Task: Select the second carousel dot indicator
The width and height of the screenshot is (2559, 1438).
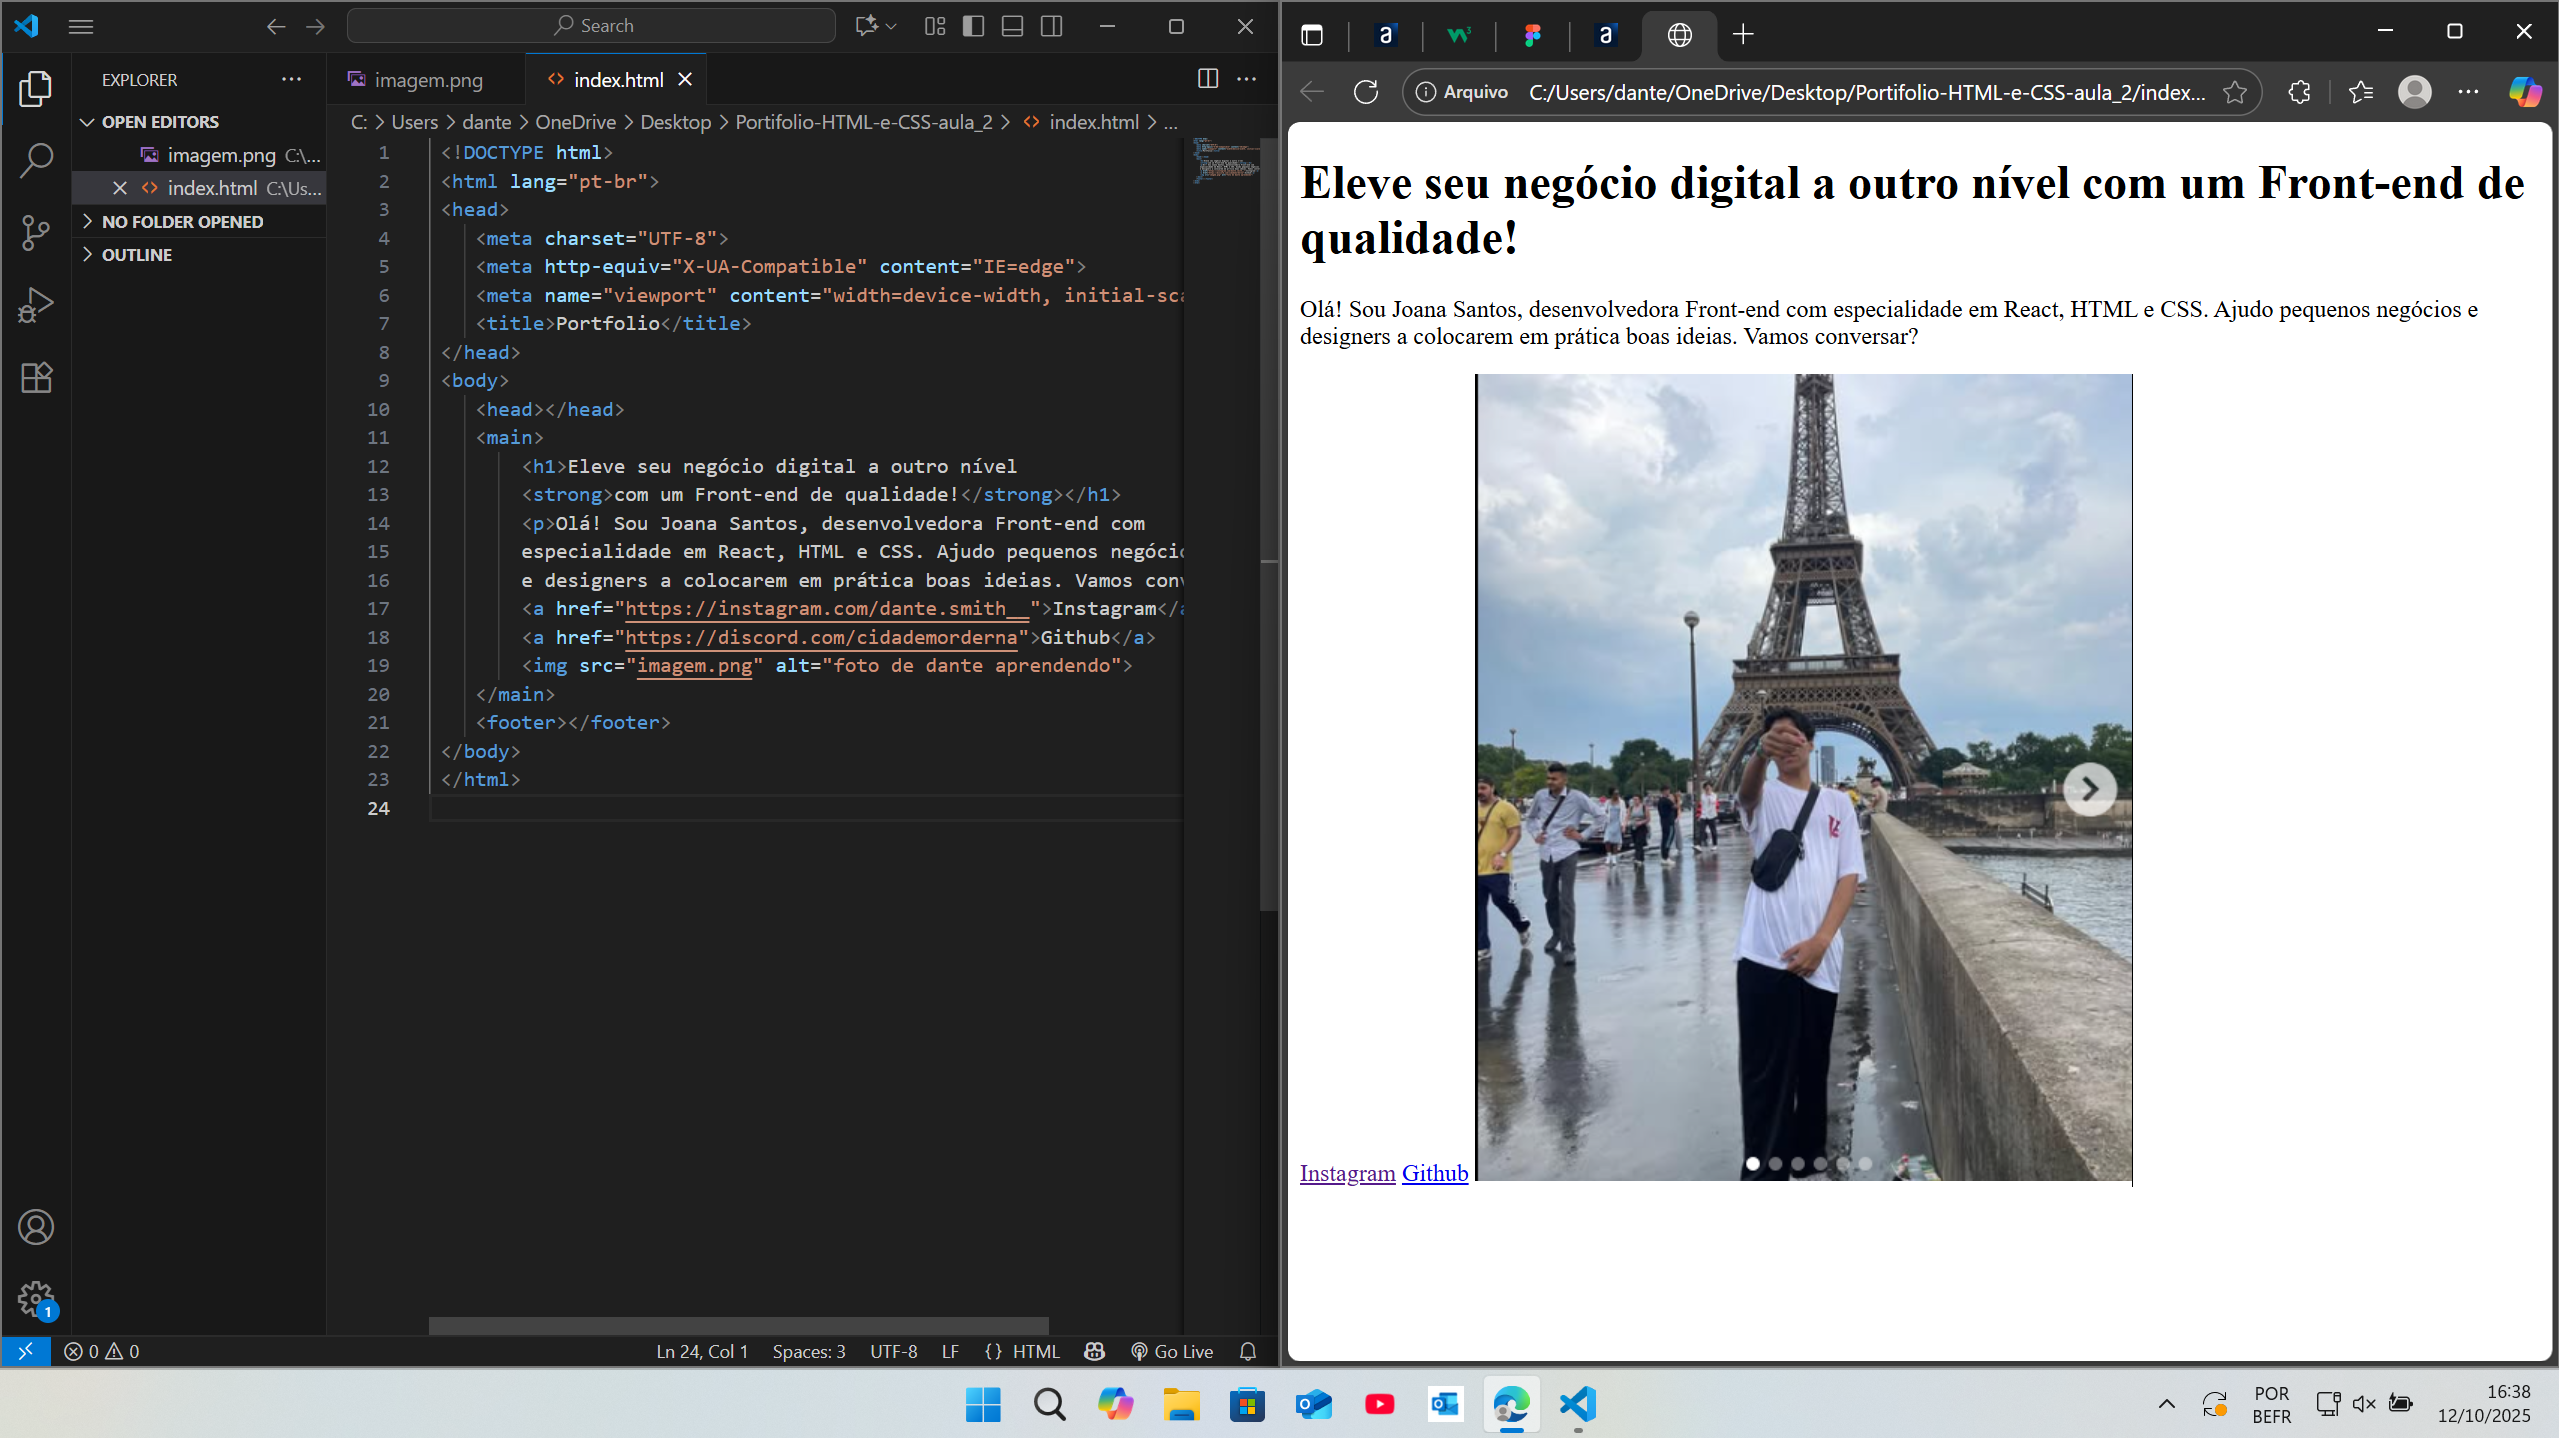Action: click(1776, 1164)
